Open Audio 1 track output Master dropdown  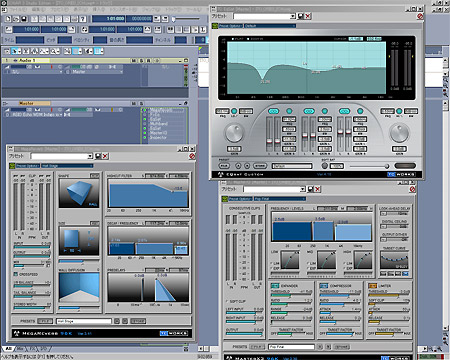[121, 72]
